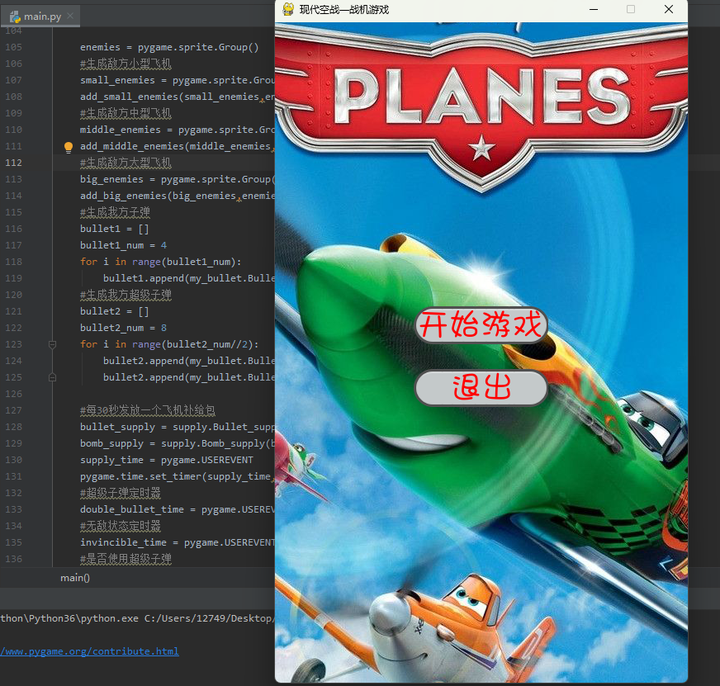Click the code line 'bullet1_num = 4'
720x686 pixels.
pyautogui.click(x=124, y=245)
